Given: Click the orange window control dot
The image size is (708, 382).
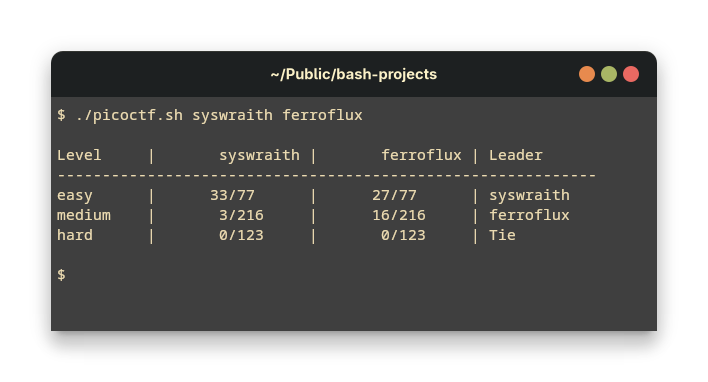Looking at the screenshot, I should 587,74.
